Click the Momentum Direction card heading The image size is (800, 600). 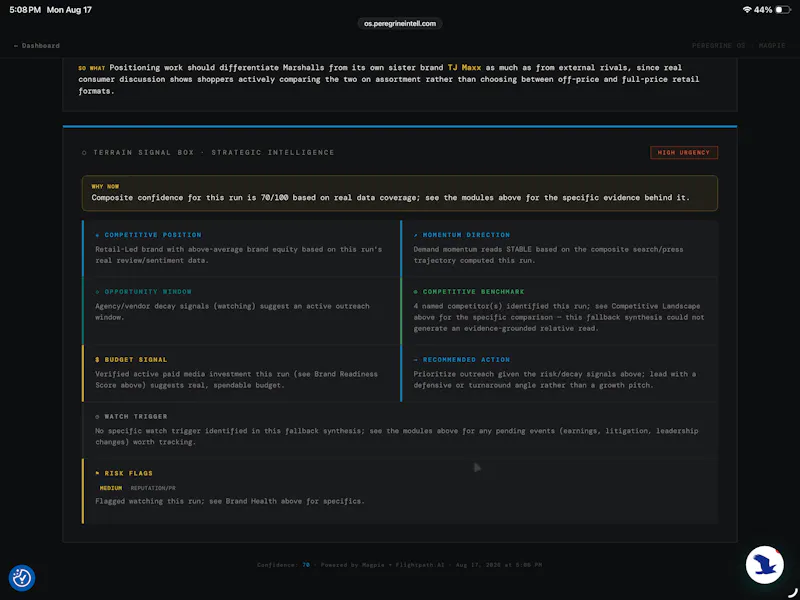point(466,235)
